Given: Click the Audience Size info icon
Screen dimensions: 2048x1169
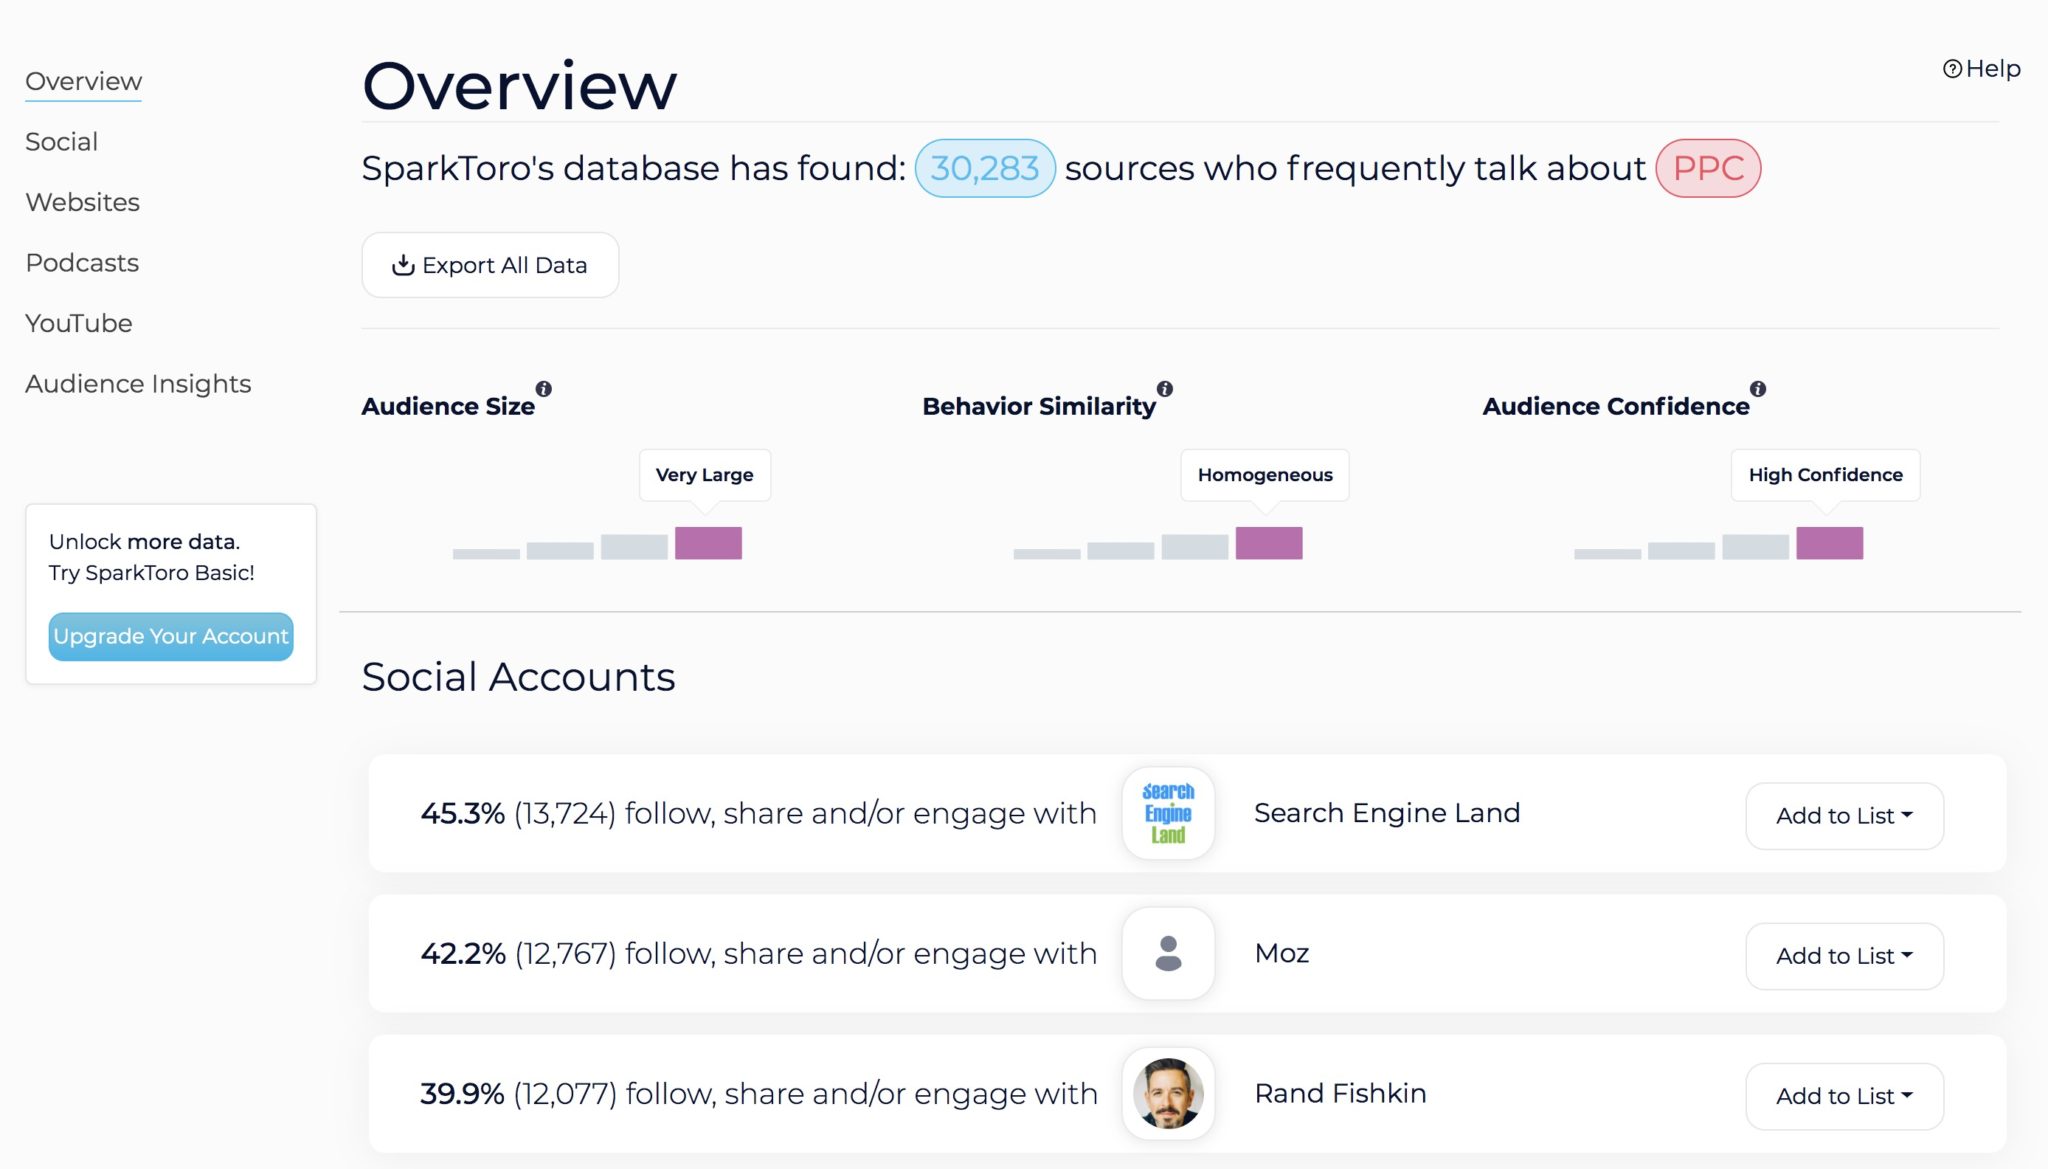Looking at the screenshot, I should point(544,389).
